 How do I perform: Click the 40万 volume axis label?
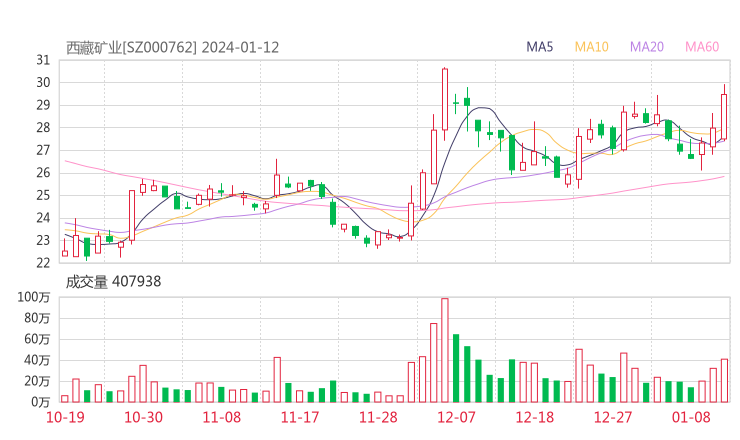pyautogui.click(x=37, y=360)
